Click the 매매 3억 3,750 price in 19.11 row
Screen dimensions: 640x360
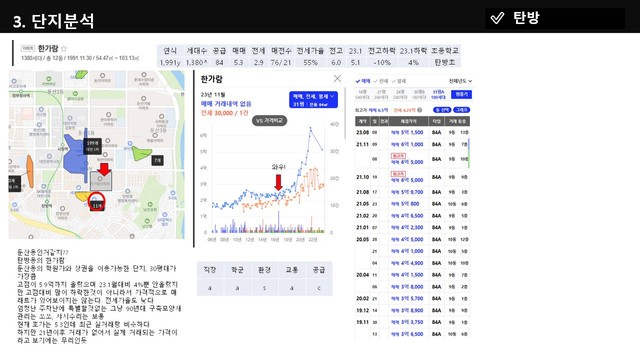[407, 322]
